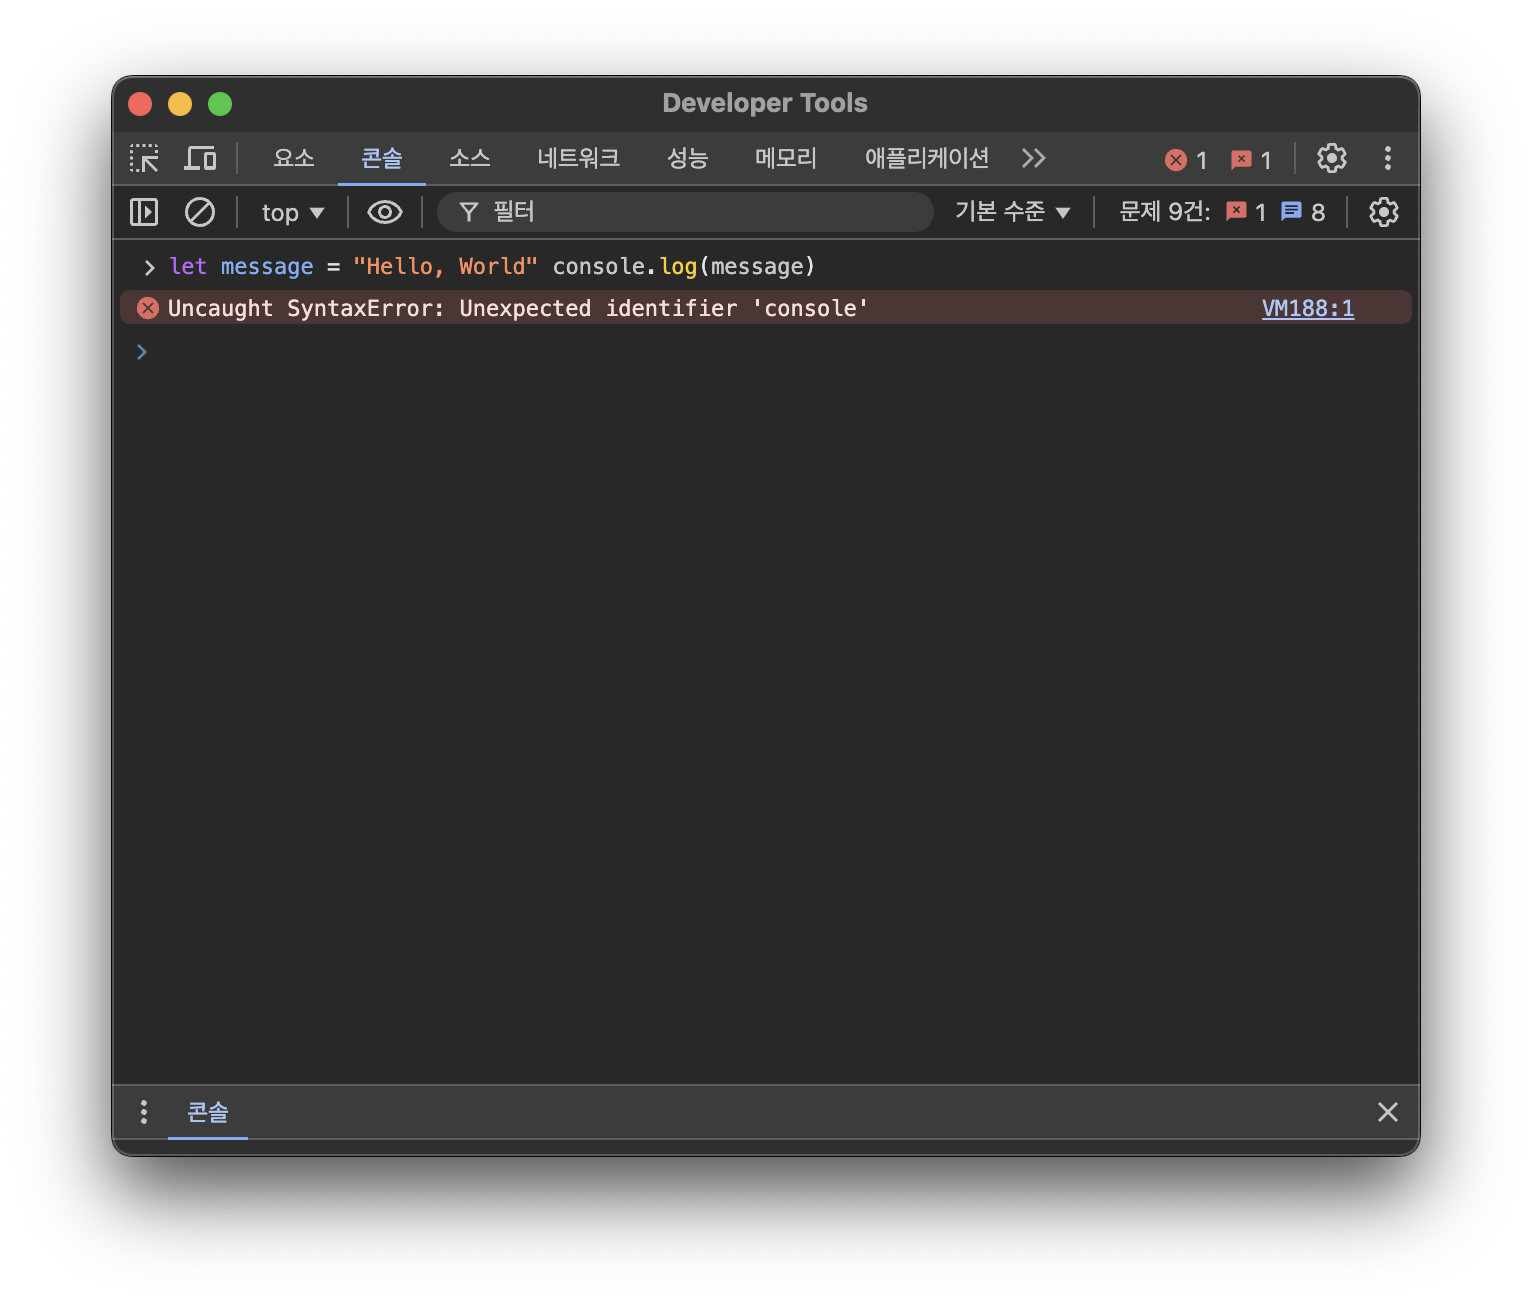This screenshot has height=1304, width=1532.
Task: Select the 콘솔 tab in top bar
Action: click(381, 158)
